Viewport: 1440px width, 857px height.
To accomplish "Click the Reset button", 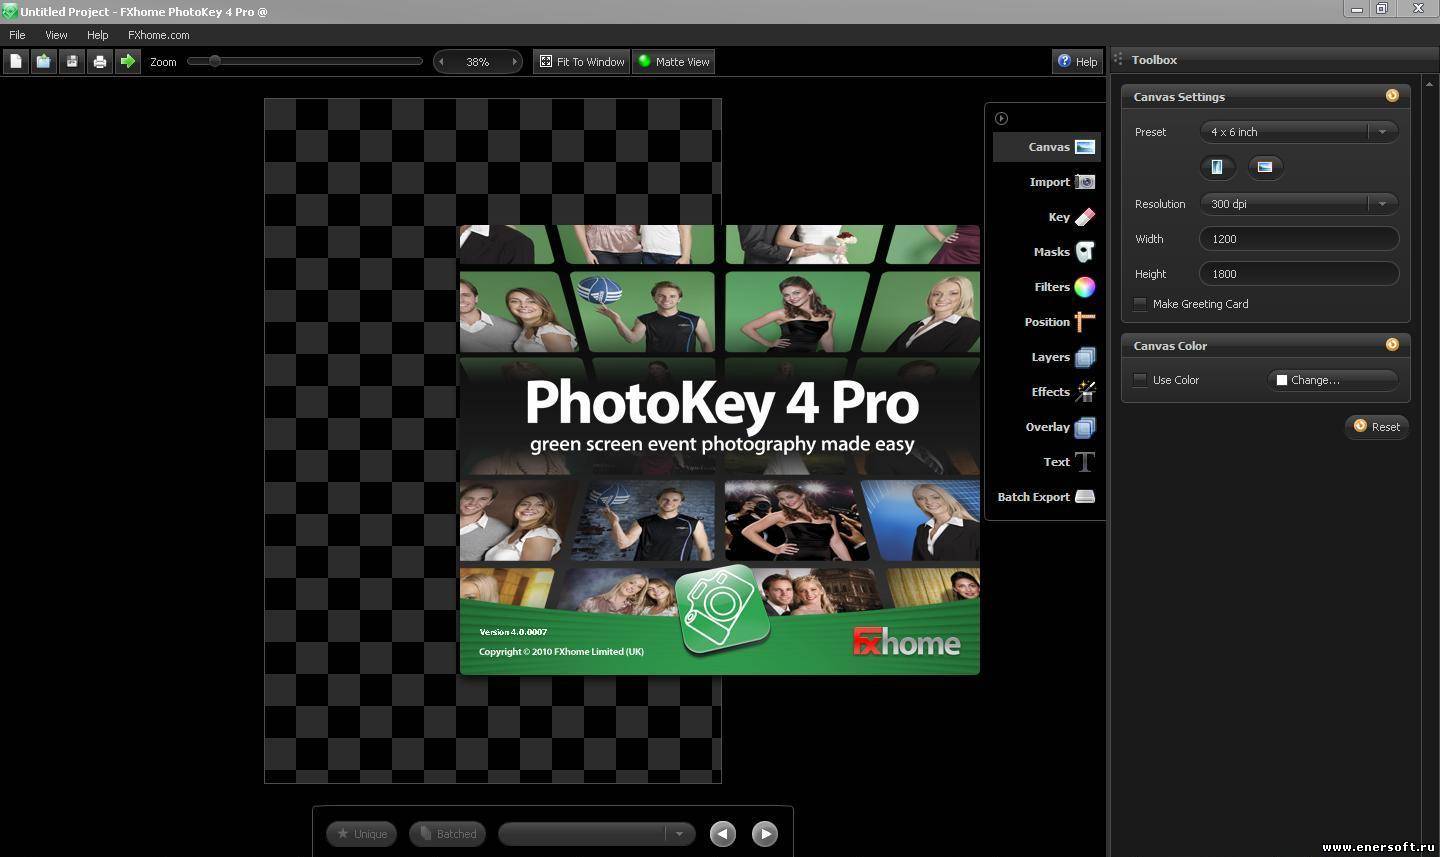I will click(x=1377, y=427).
